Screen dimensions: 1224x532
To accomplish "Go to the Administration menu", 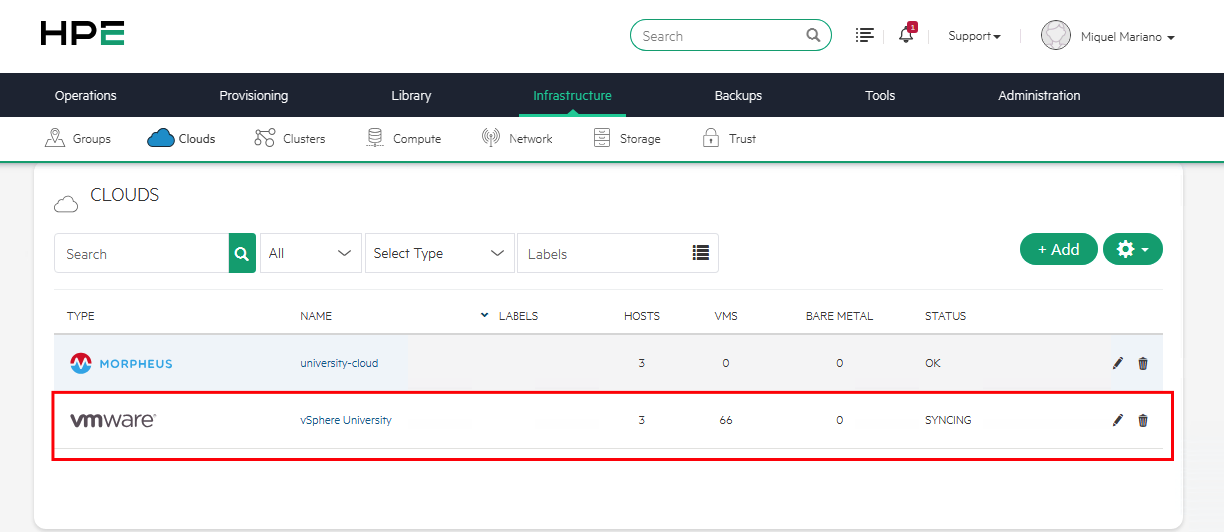I will click(1039, 96).
